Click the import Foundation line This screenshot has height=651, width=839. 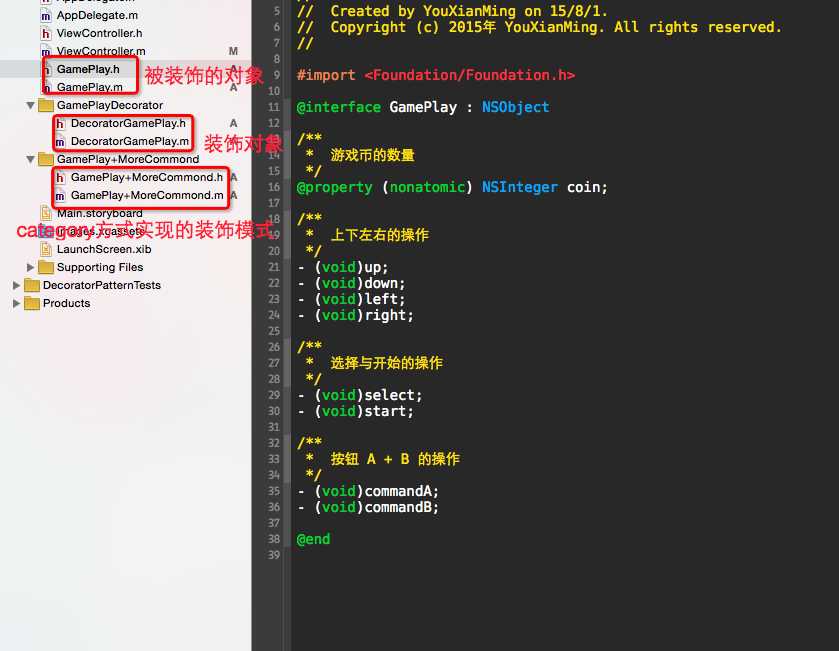pyautogui.click(x=436, y=75)
